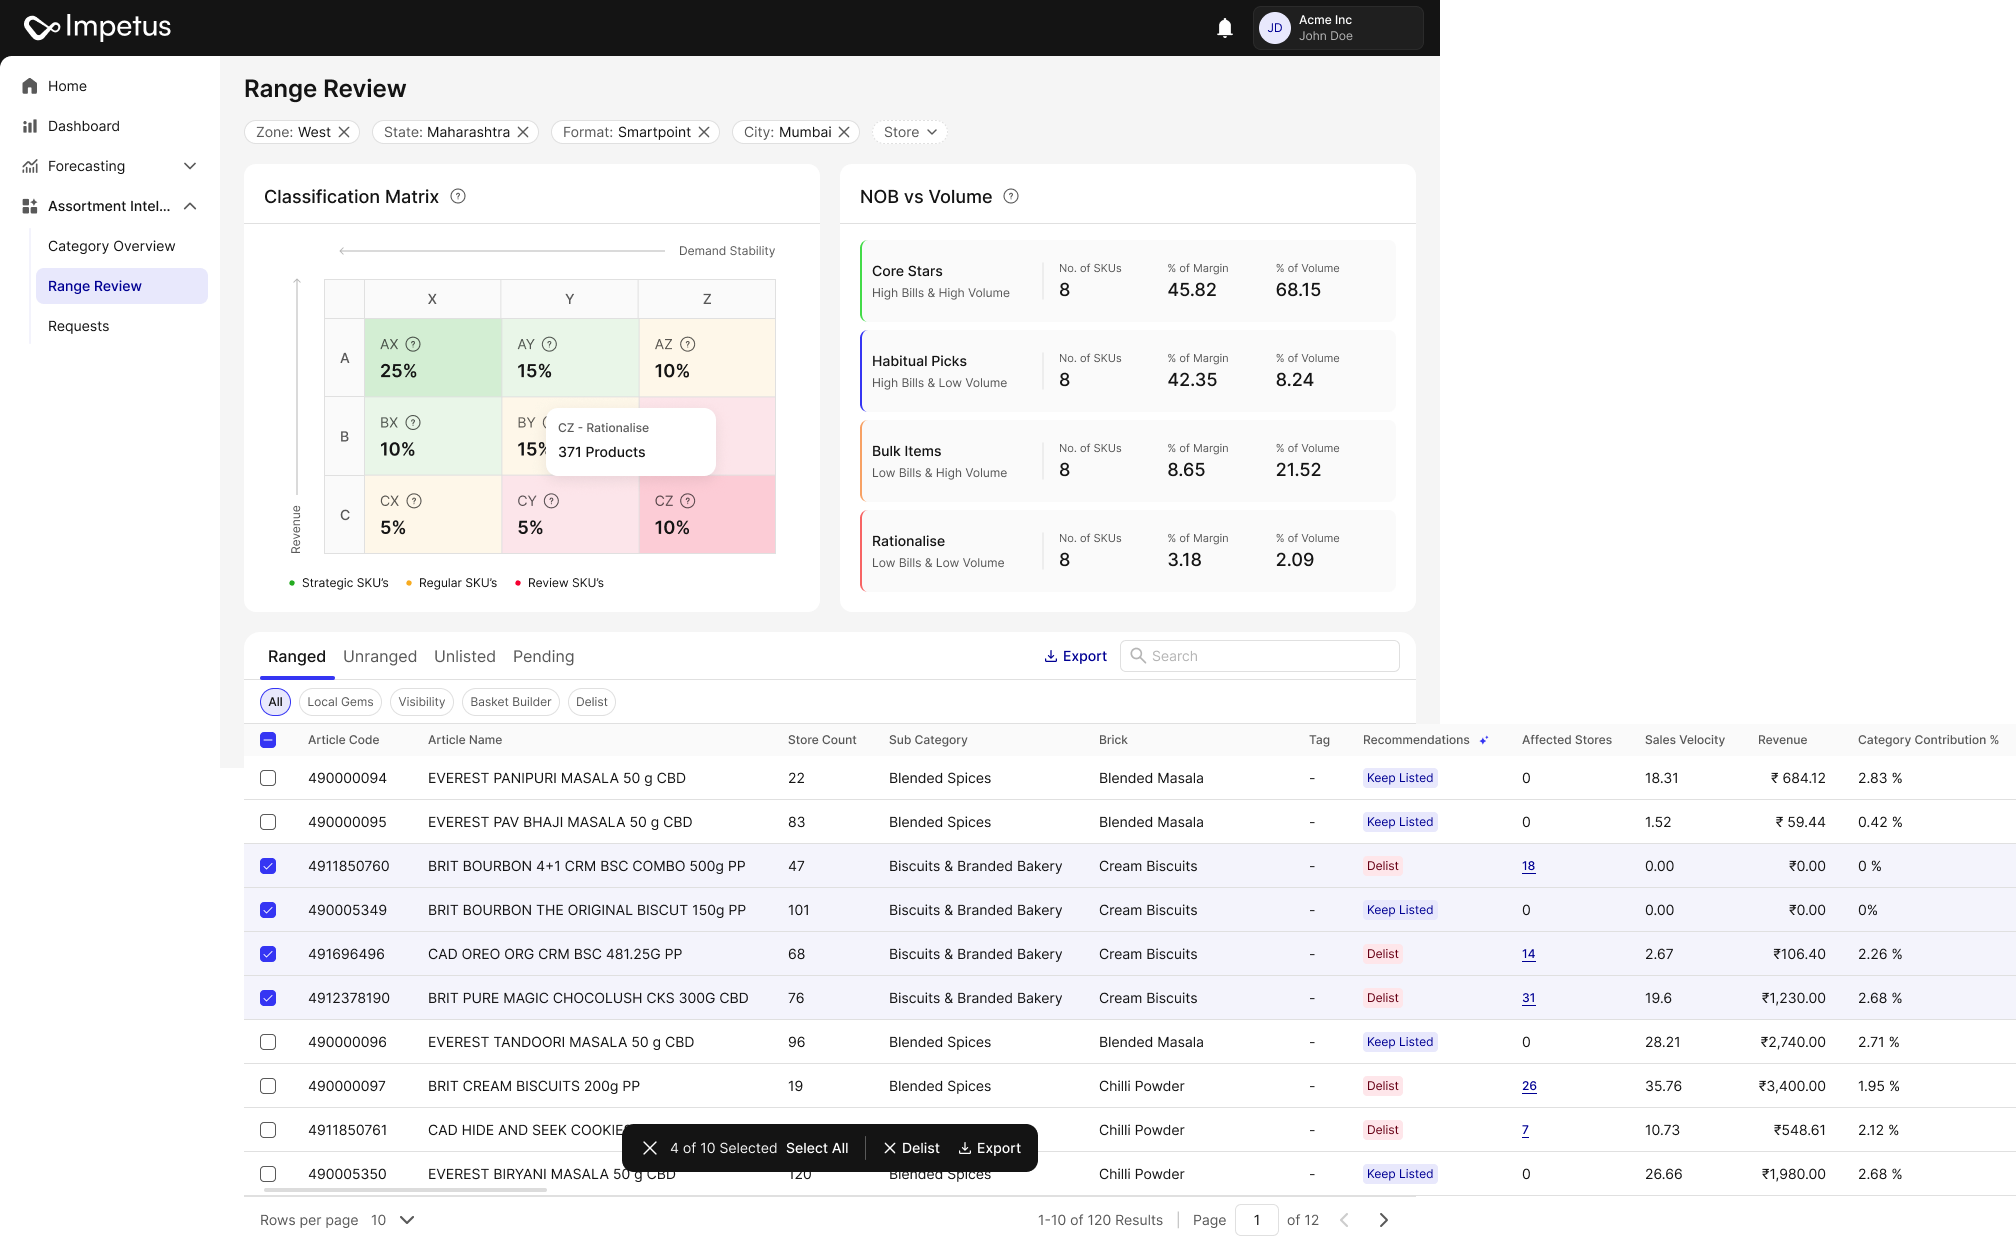Filter by the Local Gems chip
Viewport: 2016px width, 1244px height.
[340, 702]
